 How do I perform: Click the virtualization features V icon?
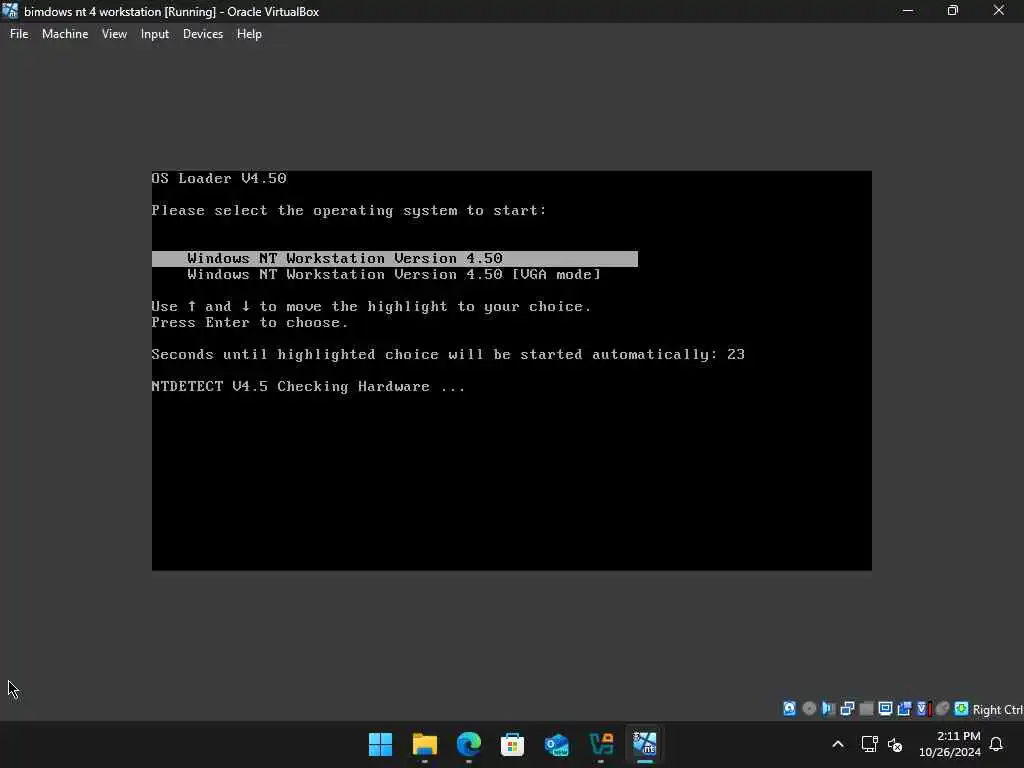(923, 709)
